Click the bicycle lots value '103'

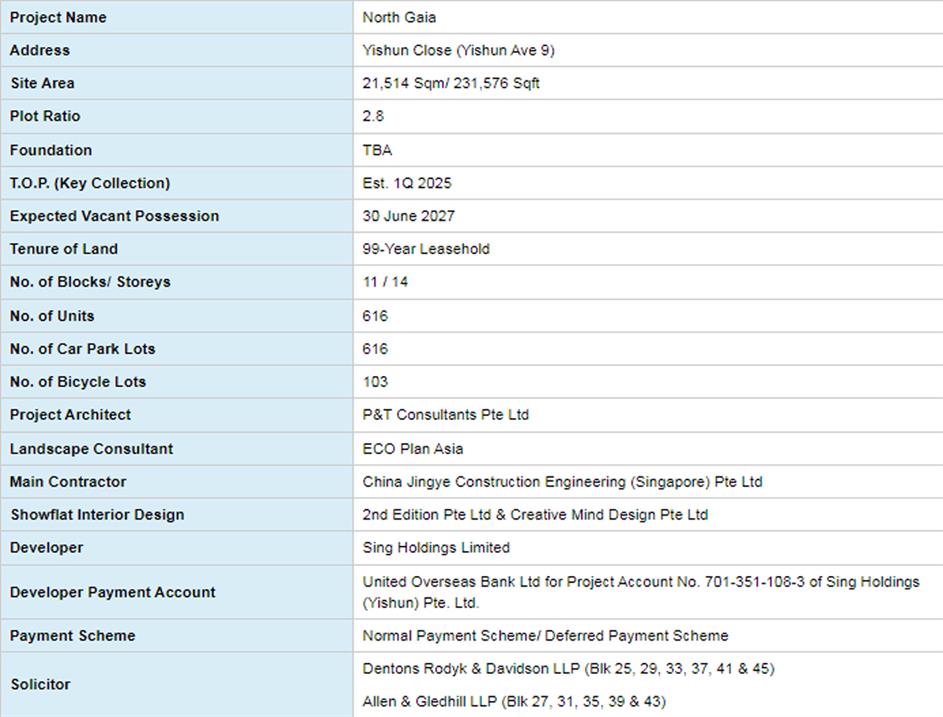click(x=375, y=382)
